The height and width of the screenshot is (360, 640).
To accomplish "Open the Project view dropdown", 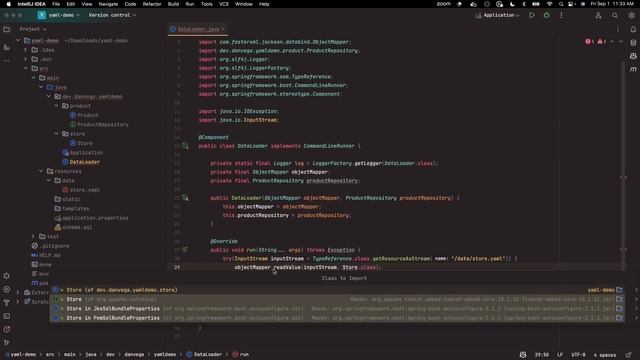I will (x=33, y=29).
